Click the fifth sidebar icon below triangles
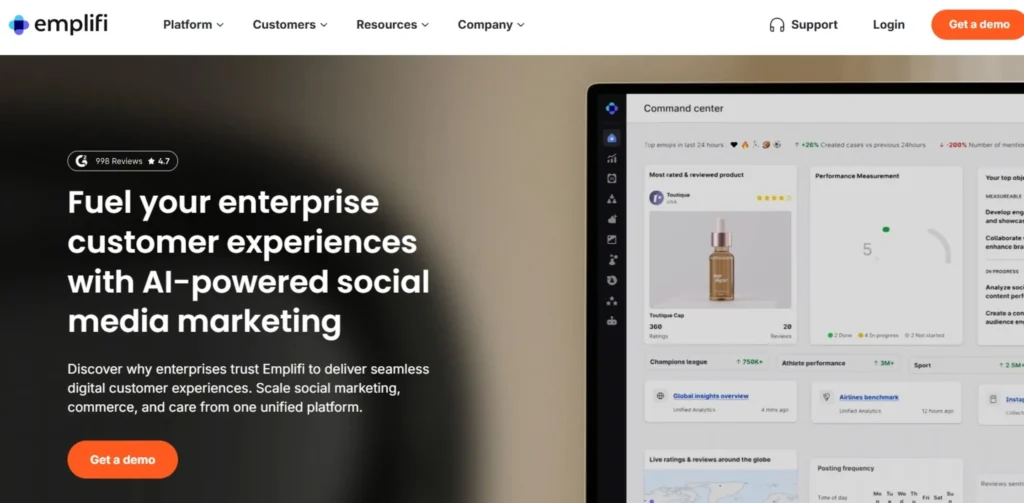The image size is (1024, 503). (x=611, y=219)
